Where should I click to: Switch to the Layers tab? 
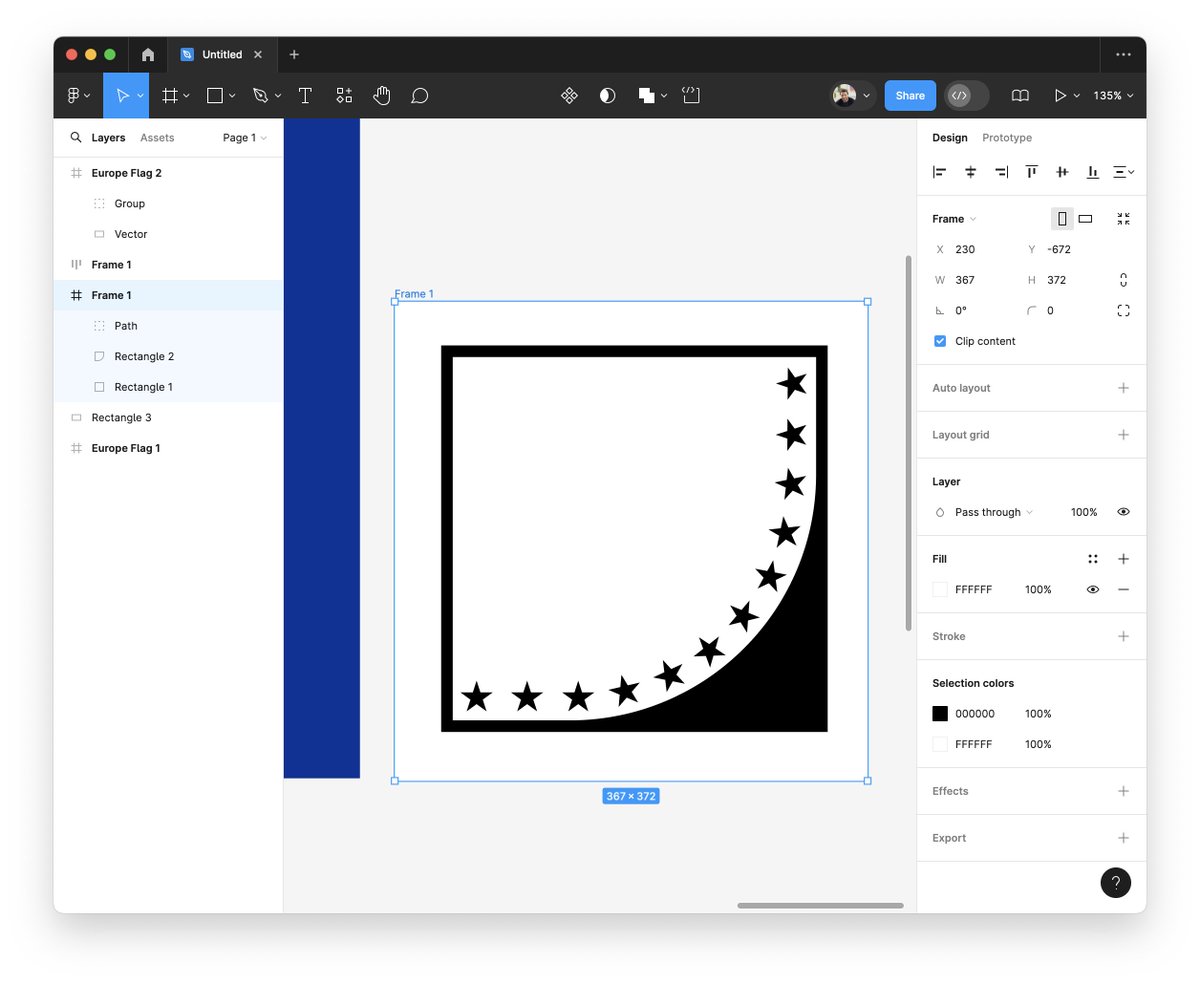108,138
